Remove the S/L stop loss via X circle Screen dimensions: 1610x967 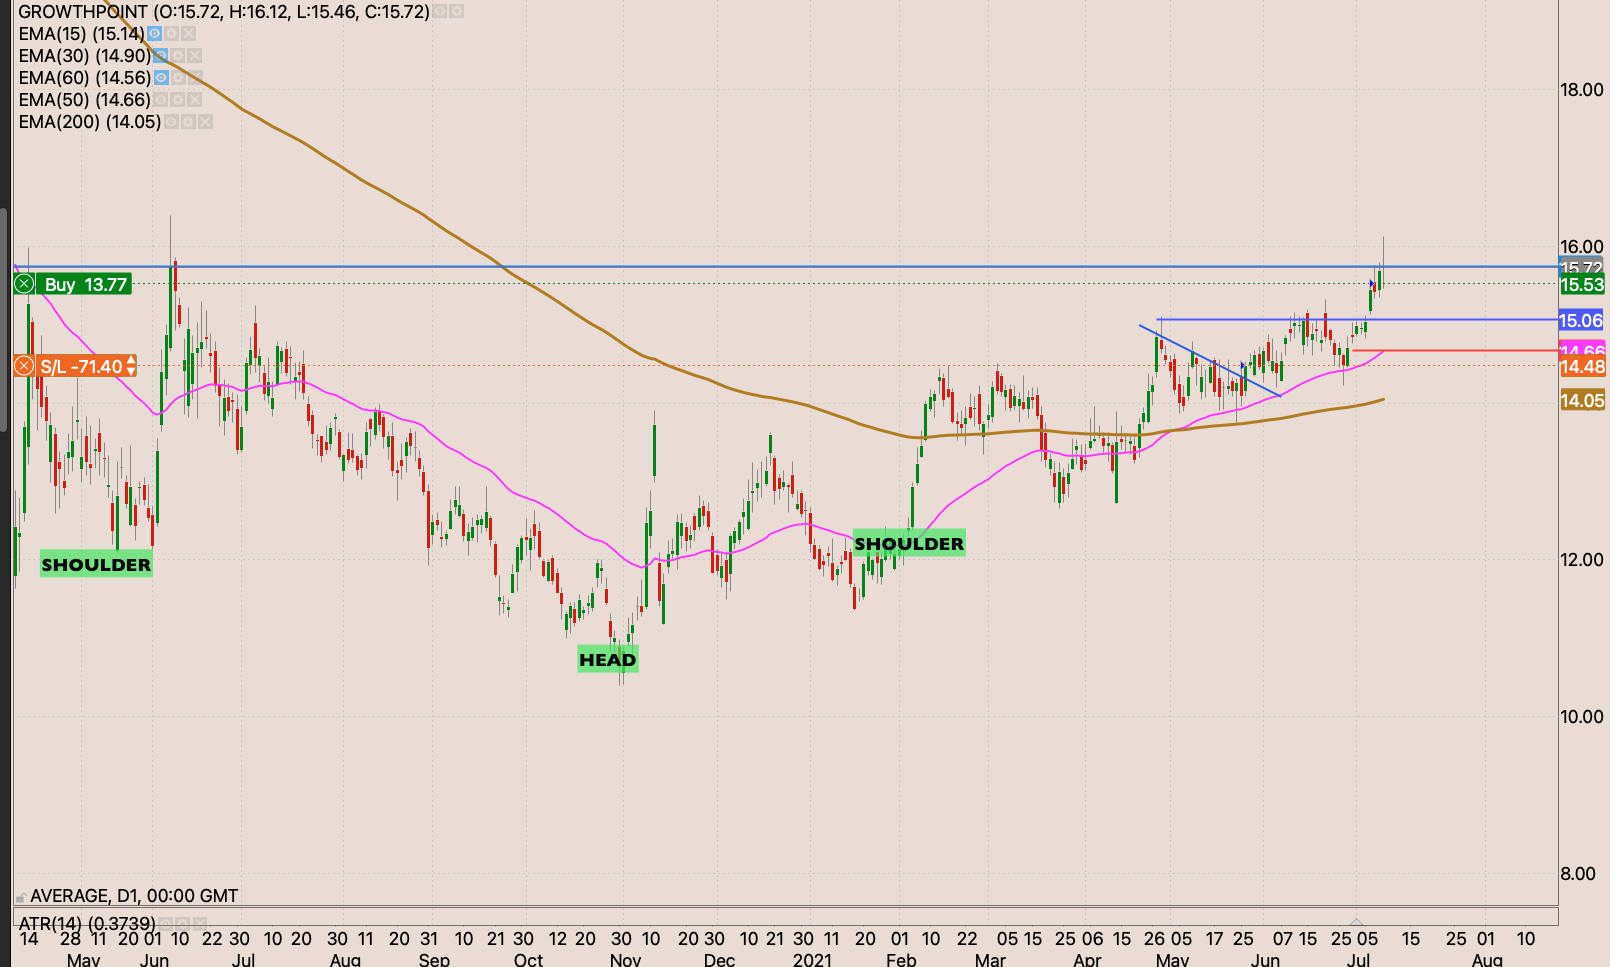pos(25,367)
